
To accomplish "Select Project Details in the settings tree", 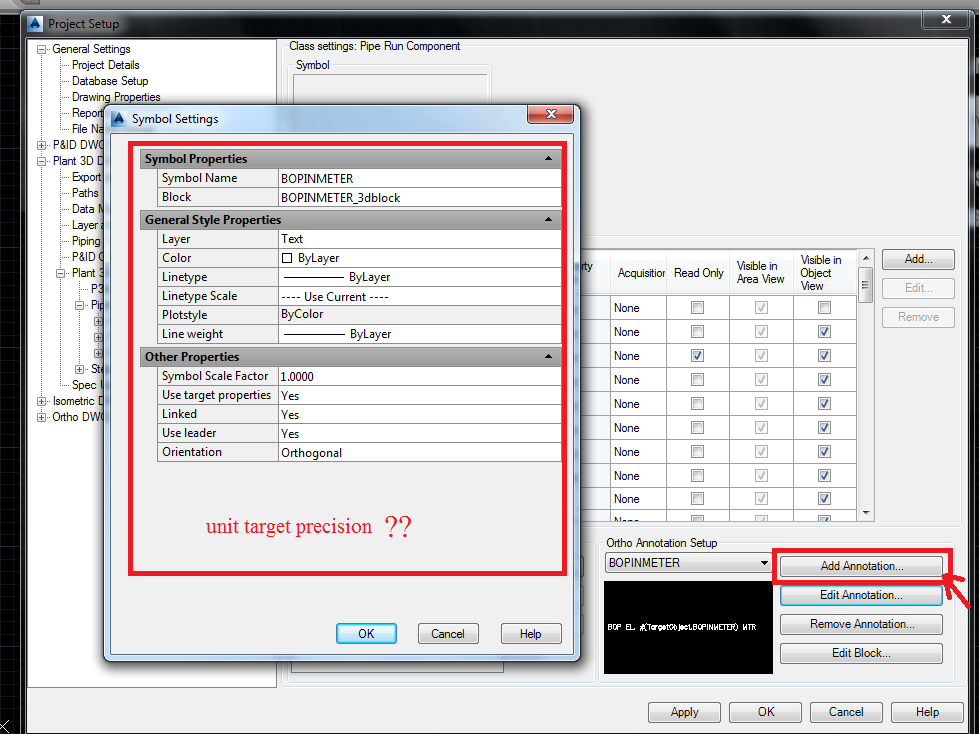I will click(103, 64).
